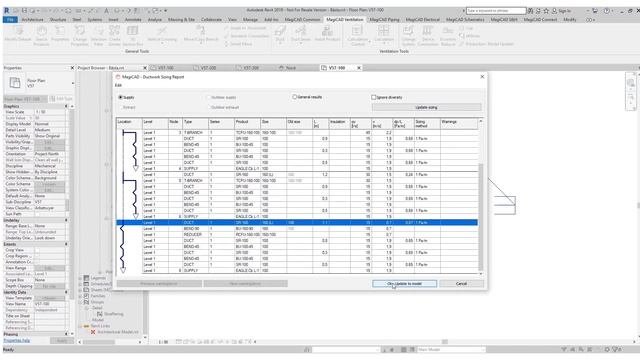Click the Architectural Model link error icon
Image resolution: width=640 pixels, height=360 pixels.
coord(93,332)
